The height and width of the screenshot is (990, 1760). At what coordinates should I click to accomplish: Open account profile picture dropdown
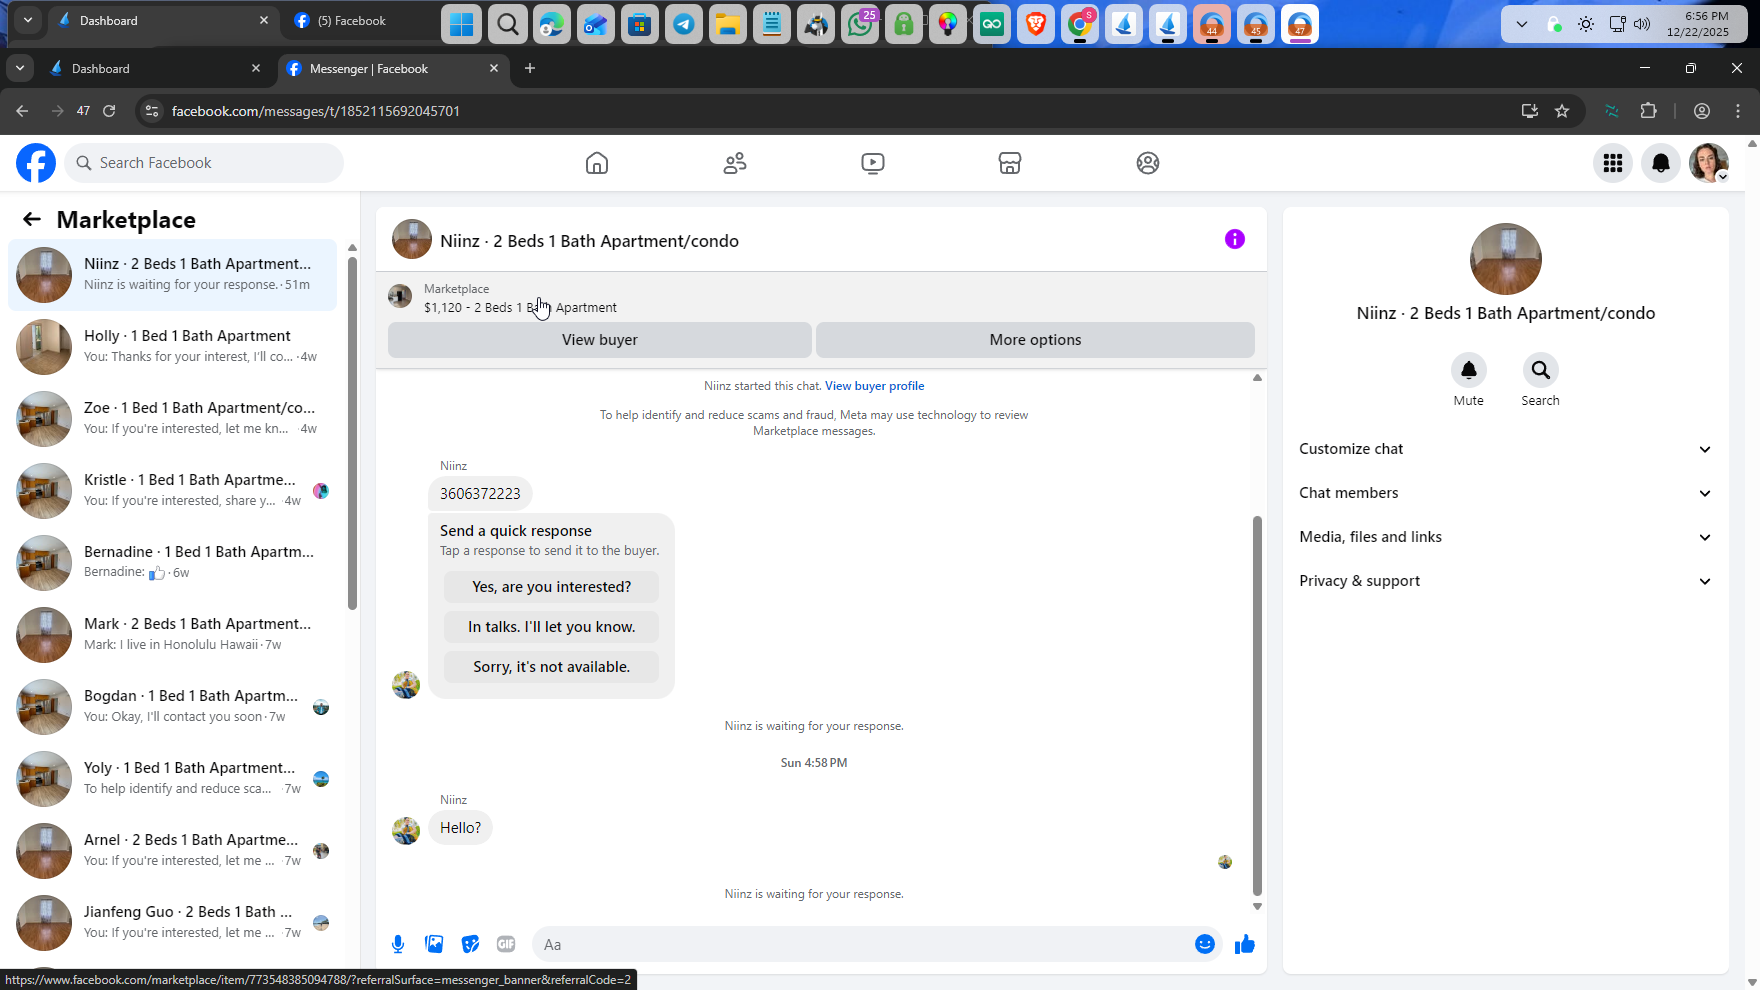[1709, 163]
